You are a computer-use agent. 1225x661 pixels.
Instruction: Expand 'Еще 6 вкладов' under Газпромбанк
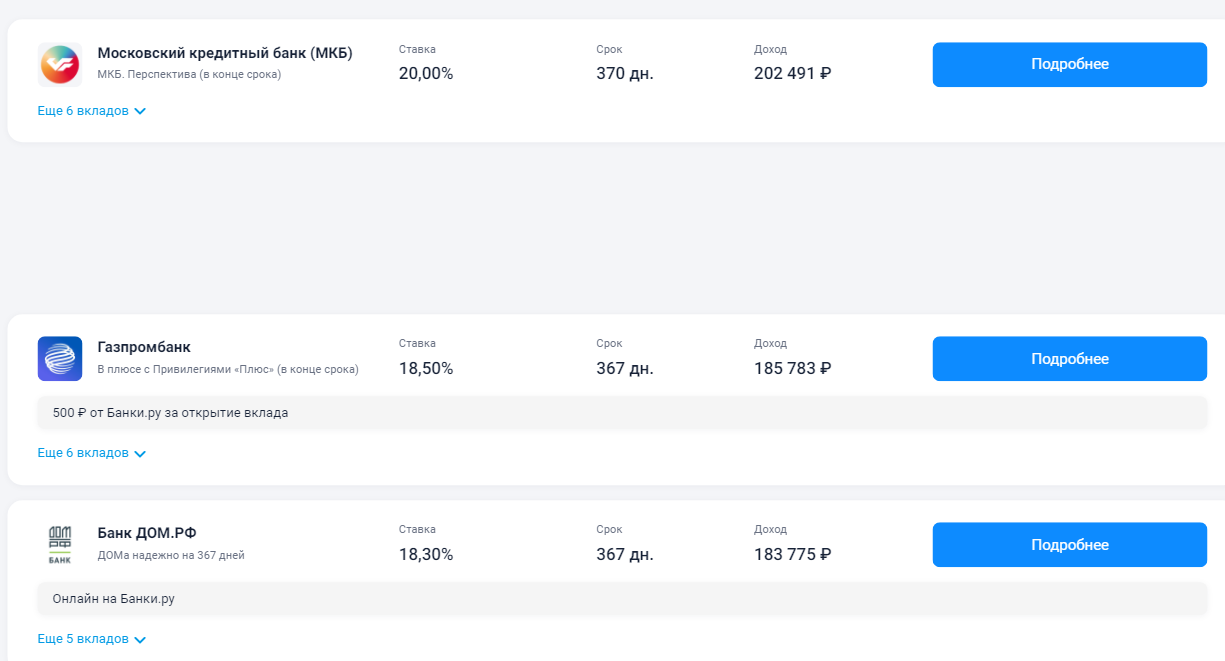click(92, 453)
